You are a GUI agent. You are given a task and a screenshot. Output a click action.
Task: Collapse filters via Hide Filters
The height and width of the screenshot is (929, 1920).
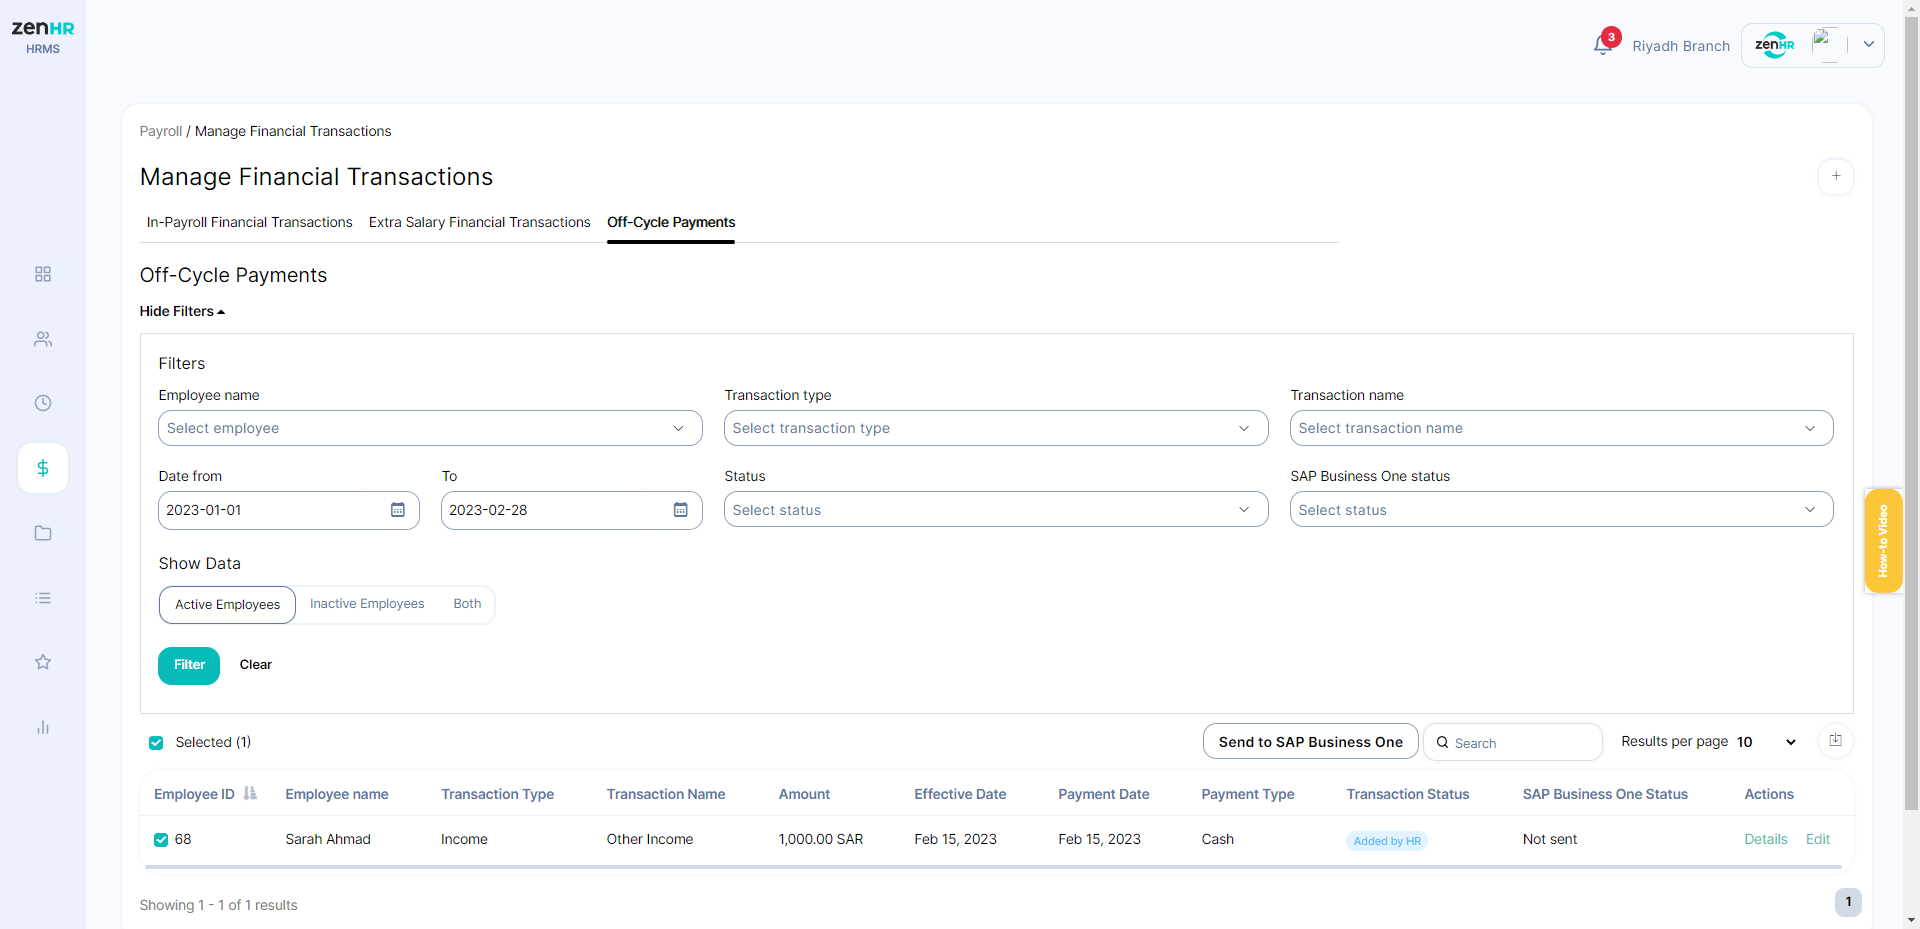point(182,311)
